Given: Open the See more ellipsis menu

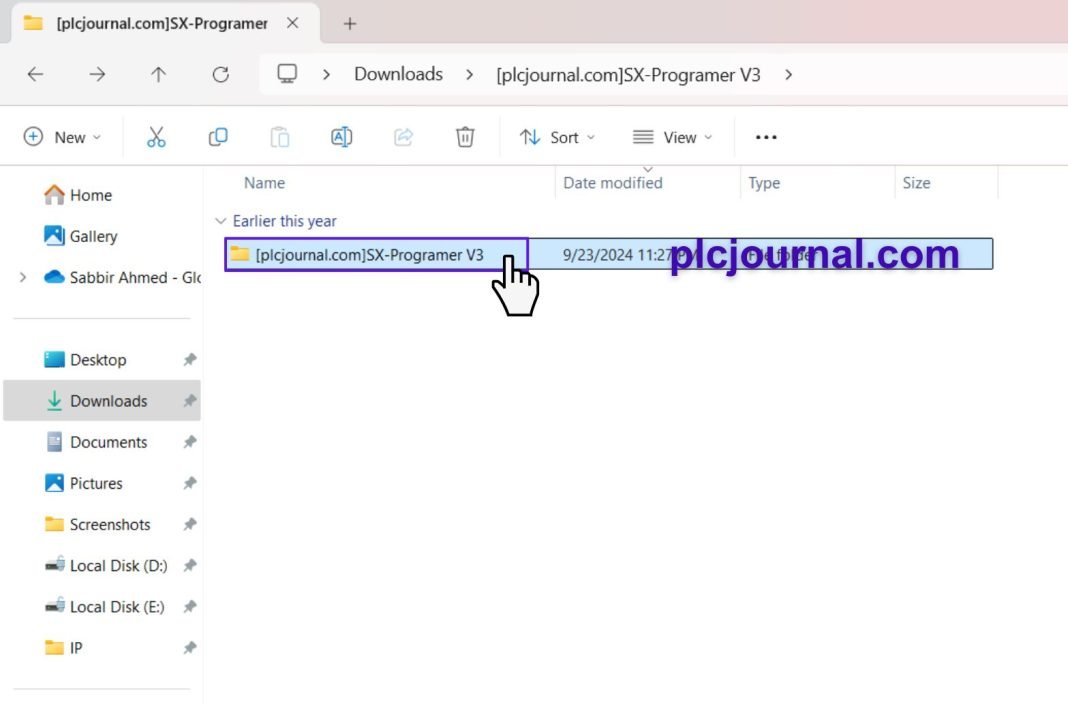Looking at the screenshot, I should point(766,137).
